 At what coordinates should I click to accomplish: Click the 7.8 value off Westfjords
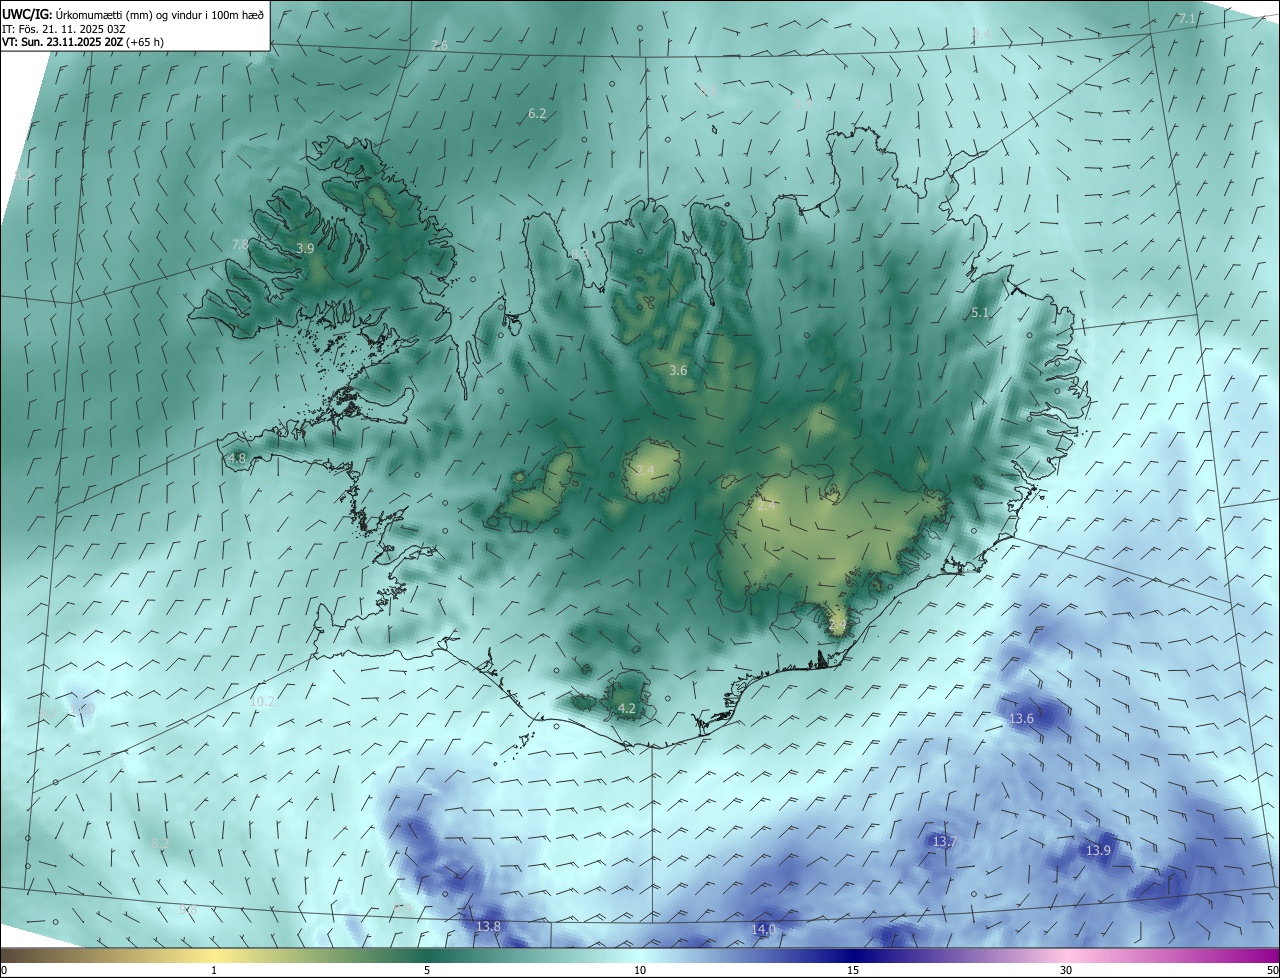(240, 245)
